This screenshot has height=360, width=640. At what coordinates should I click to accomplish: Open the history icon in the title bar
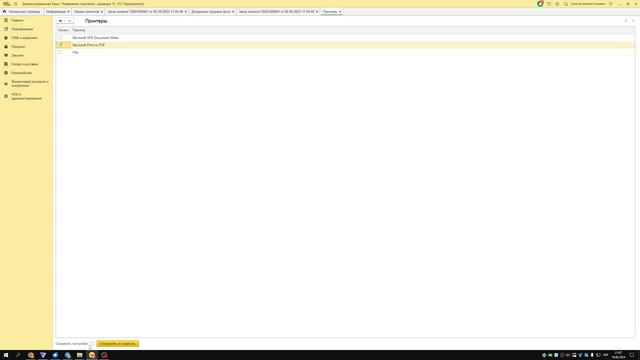coord(549,4)
